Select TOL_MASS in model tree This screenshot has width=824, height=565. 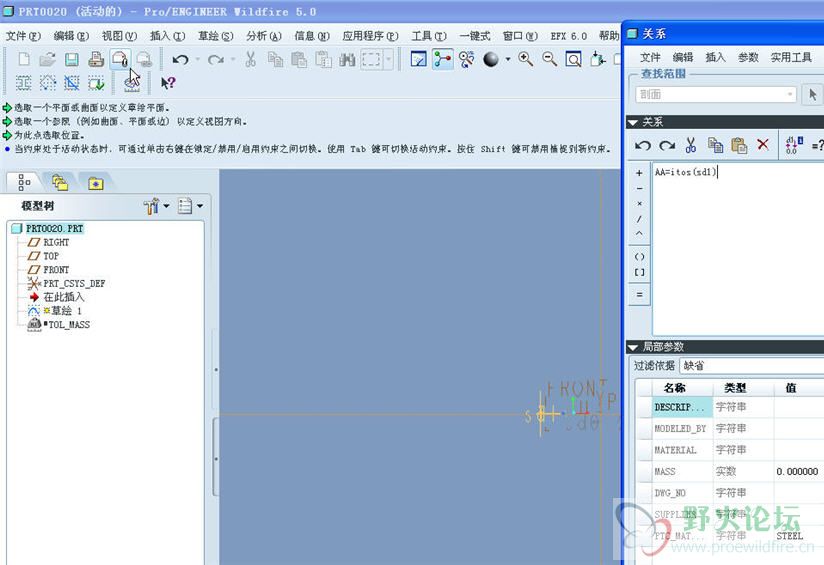pyautogui.click(x=69, y=325)
